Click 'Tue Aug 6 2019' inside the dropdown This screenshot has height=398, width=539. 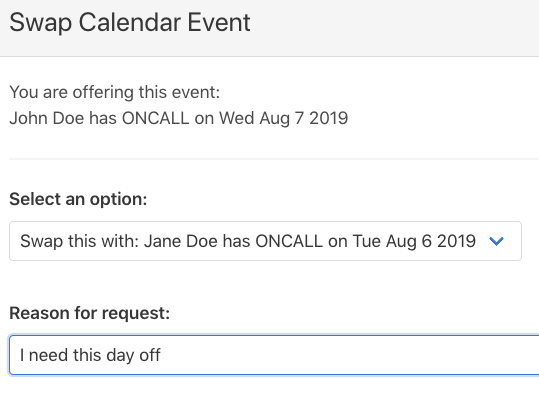[414, 241]
